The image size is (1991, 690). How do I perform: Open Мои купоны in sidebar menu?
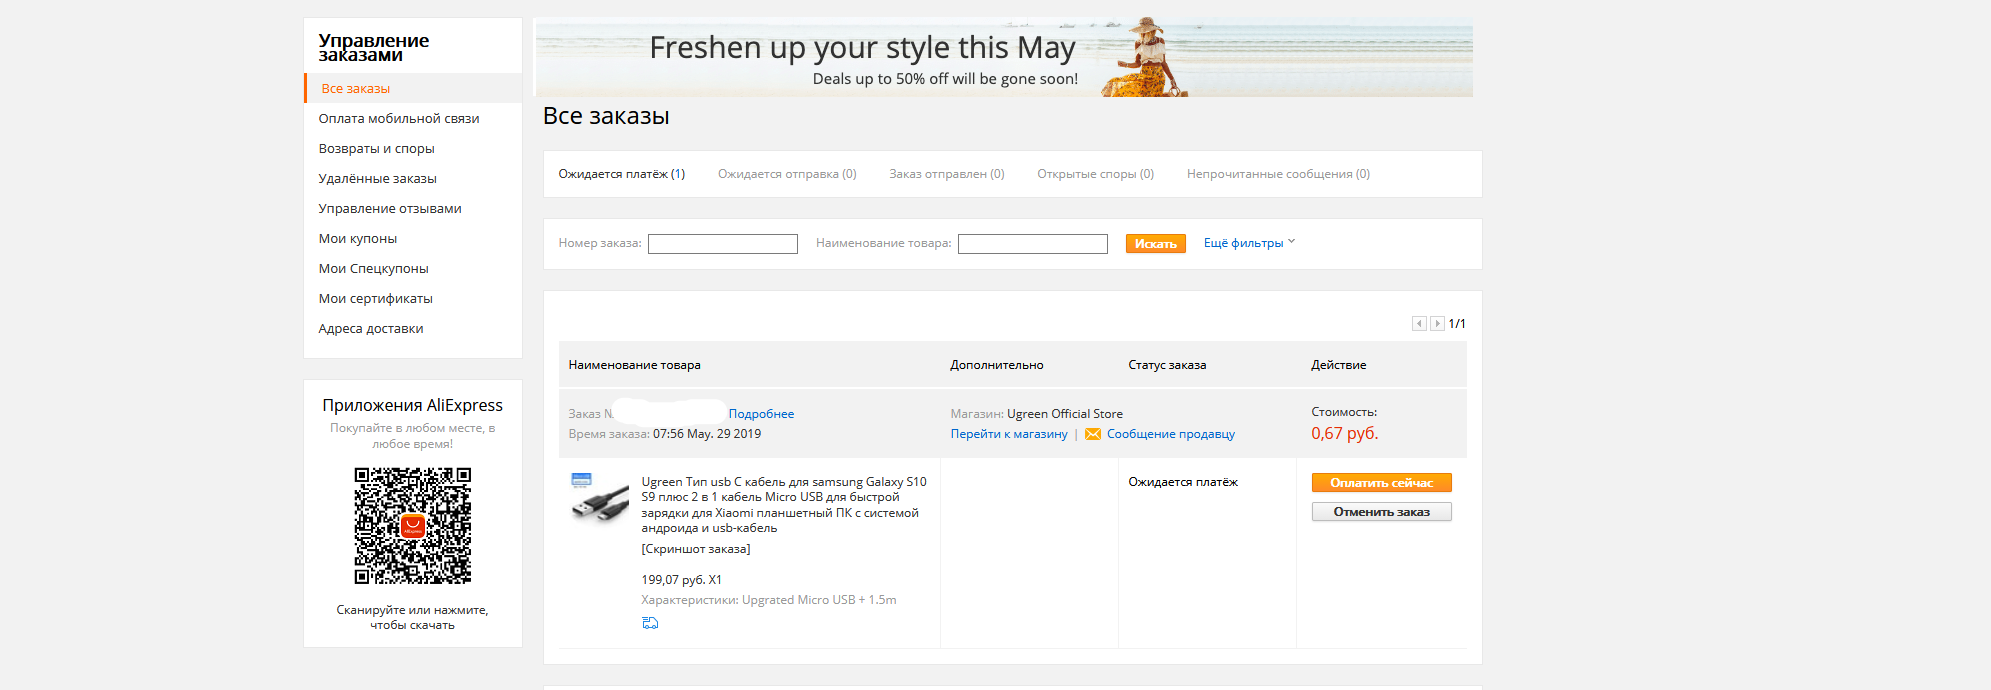pyautogui.click(x=358, y=238)
